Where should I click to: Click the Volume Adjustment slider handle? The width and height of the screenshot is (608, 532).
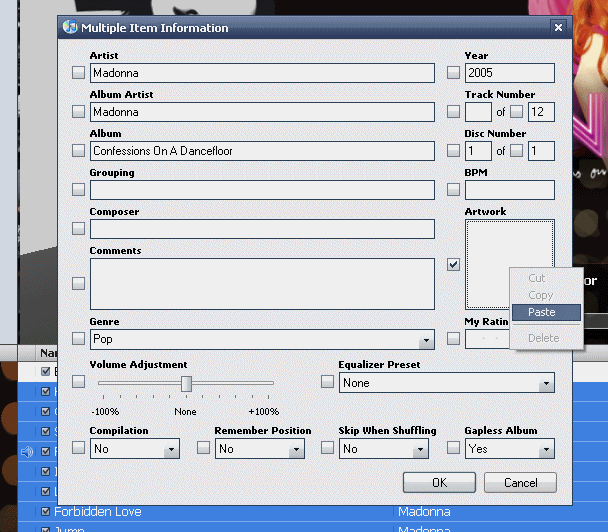pyautogui.click(x=187, y=383)
